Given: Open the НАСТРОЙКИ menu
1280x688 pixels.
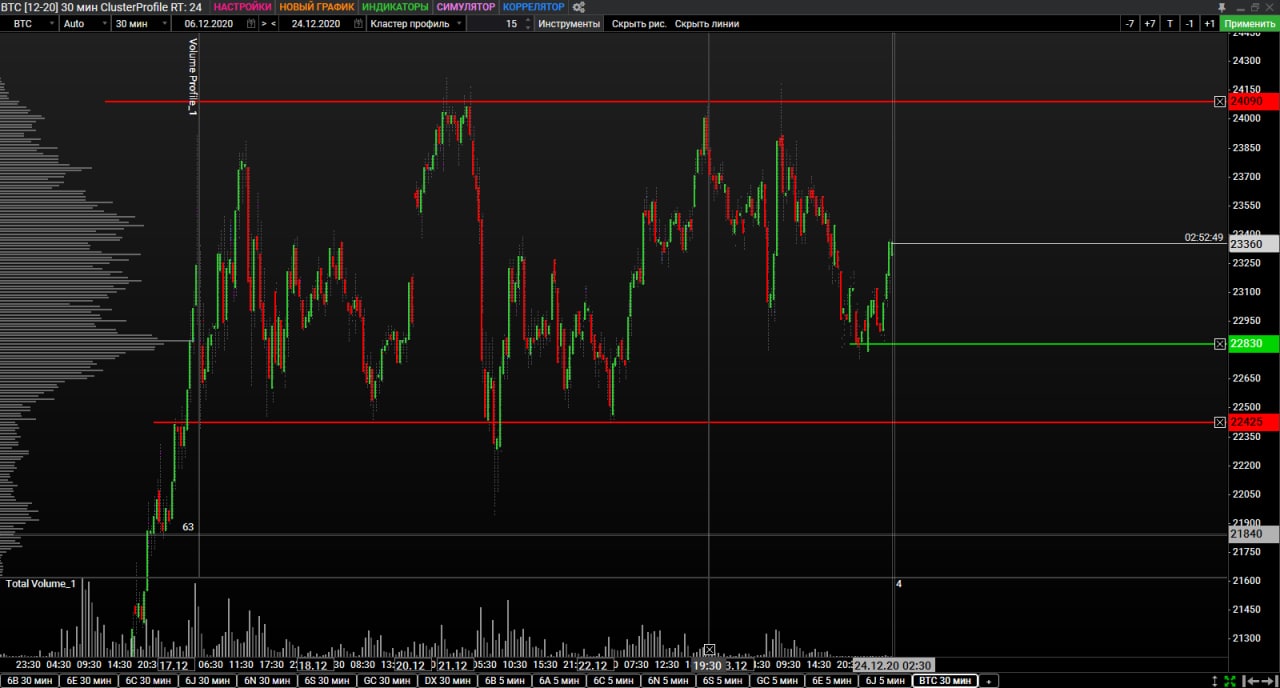Looking at the screenshot, I should [x=242, y=7].
